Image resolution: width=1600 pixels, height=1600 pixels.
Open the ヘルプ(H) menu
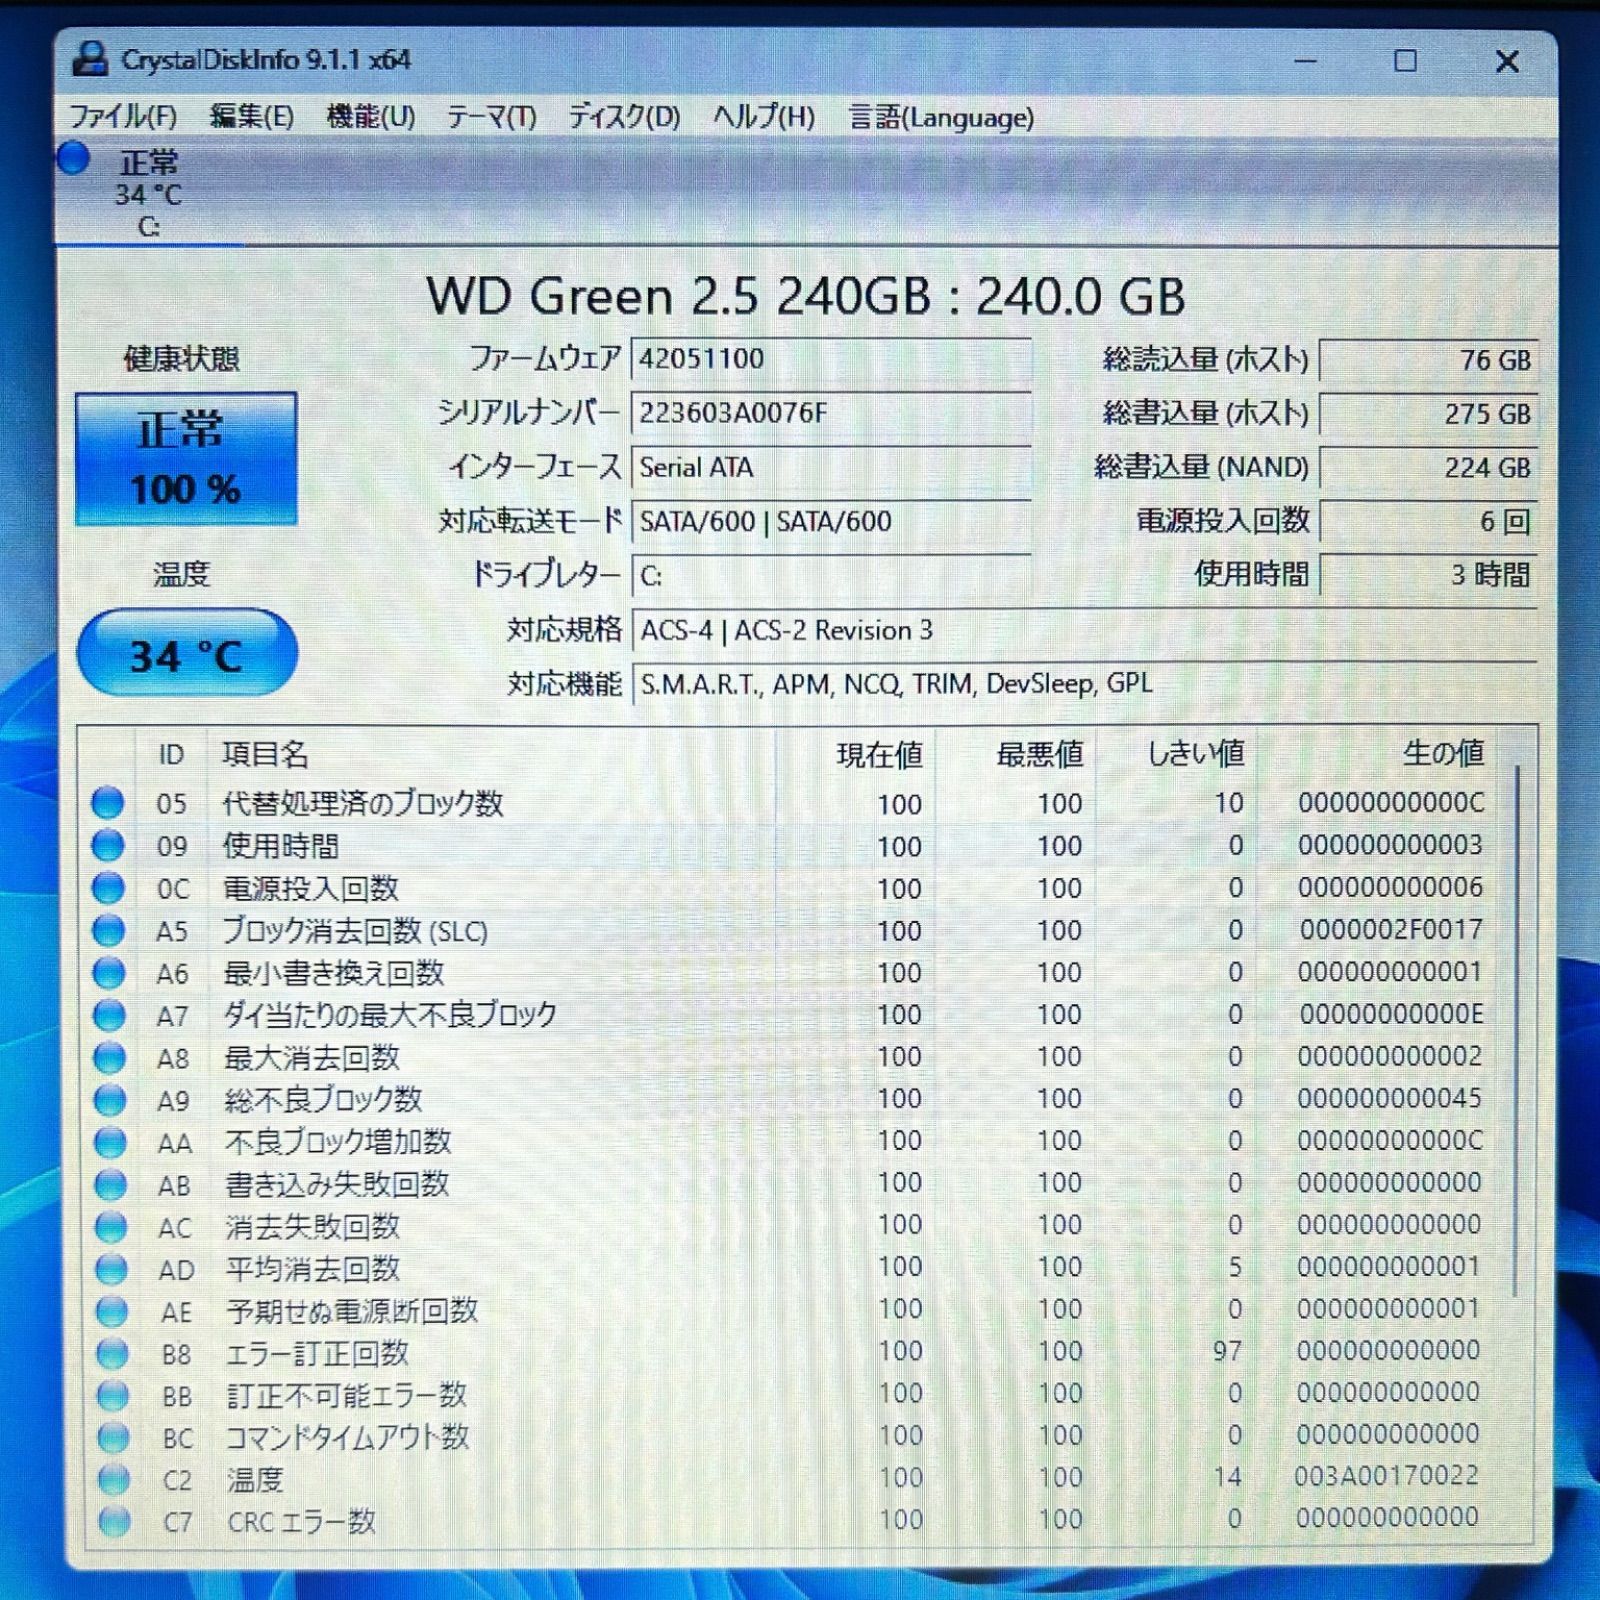763,117
